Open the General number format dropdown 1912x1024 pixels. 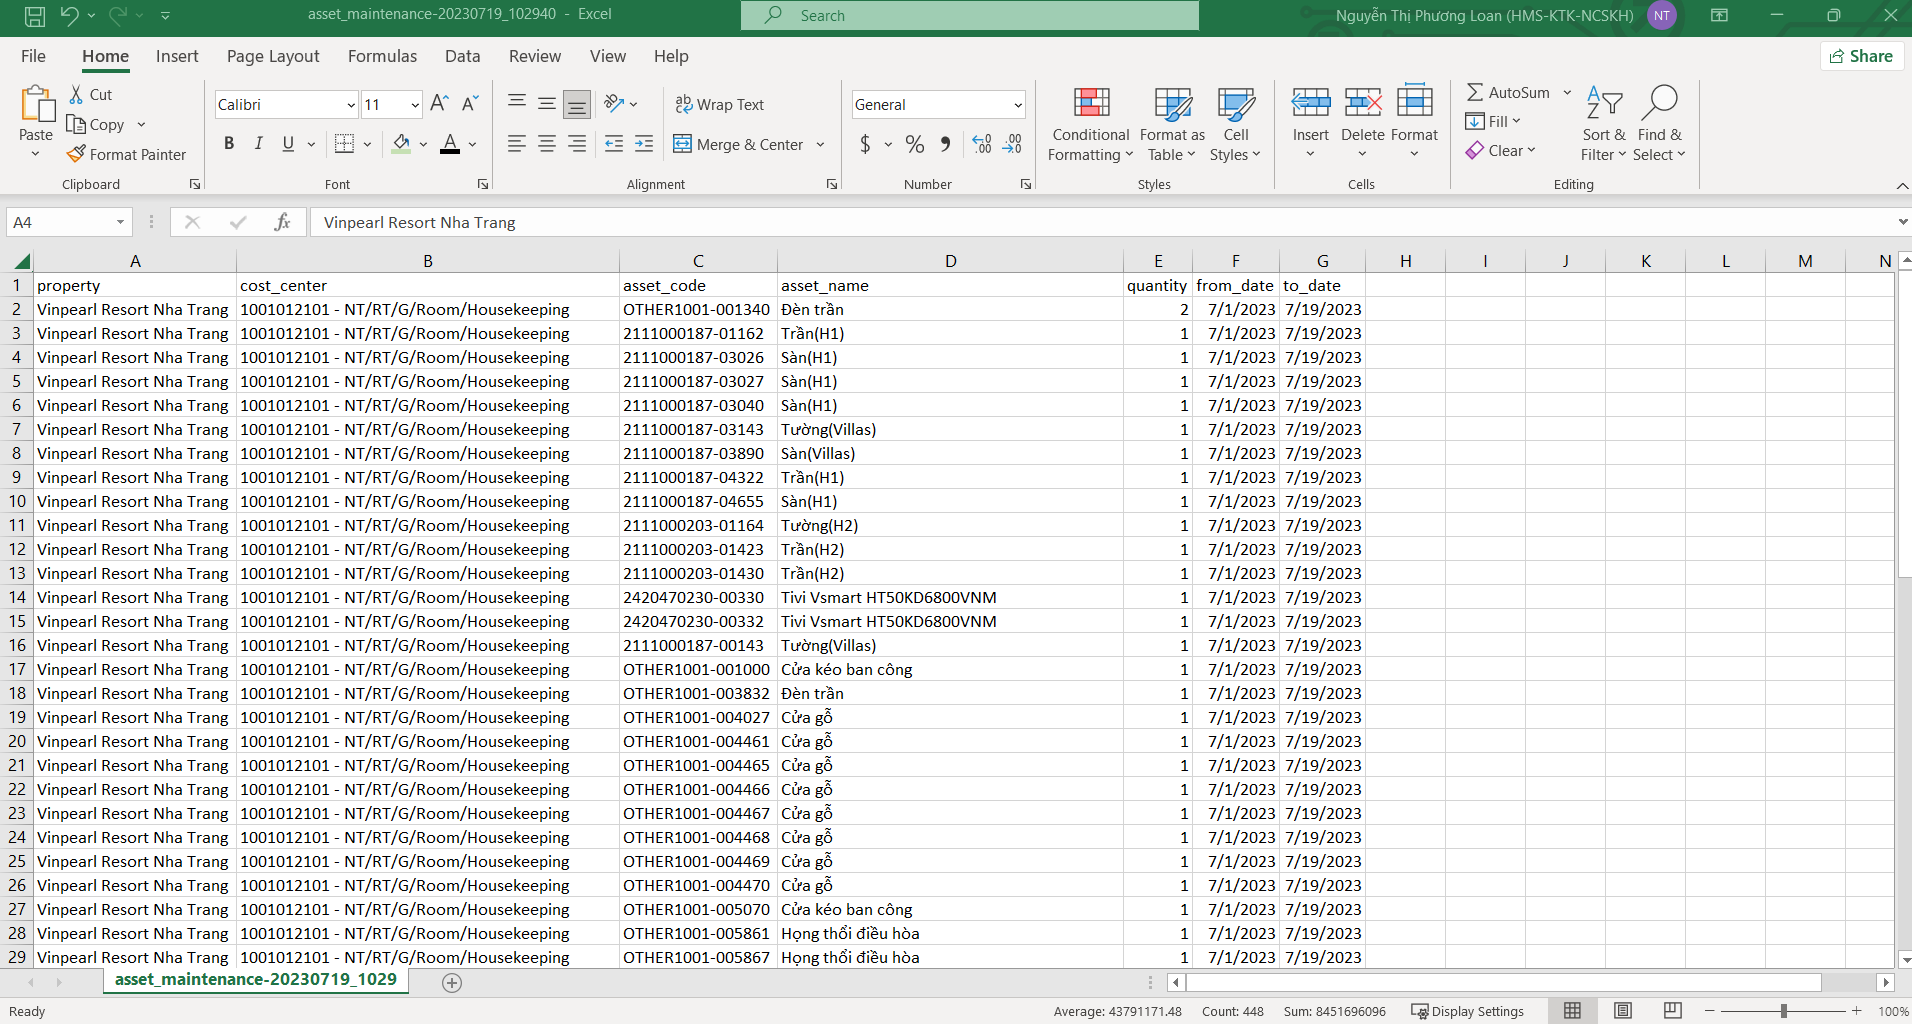[x=1017, y=105]
